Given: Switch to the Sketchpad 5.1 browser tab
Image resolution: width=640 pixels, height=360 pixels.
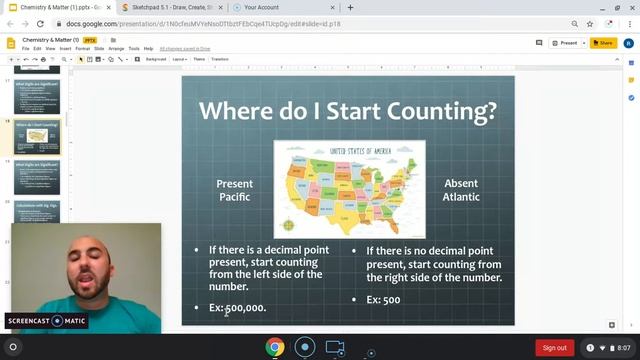Looking at the screenshot, I should tap(171, 7).
